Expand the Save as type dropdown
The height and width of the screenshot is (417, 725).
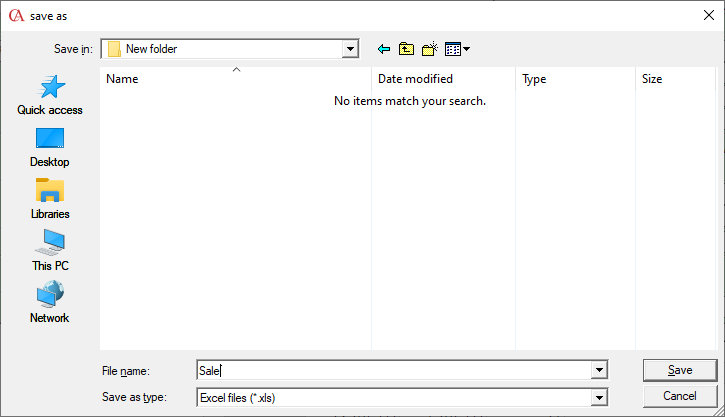click(x=599, y=398)
